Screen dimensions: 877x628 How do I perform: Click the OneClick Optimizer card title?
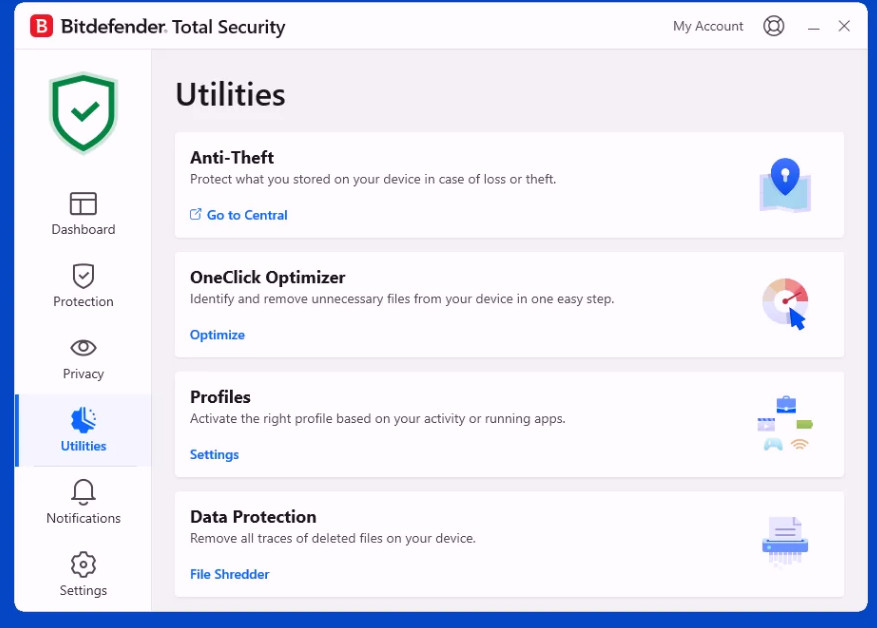268,277
